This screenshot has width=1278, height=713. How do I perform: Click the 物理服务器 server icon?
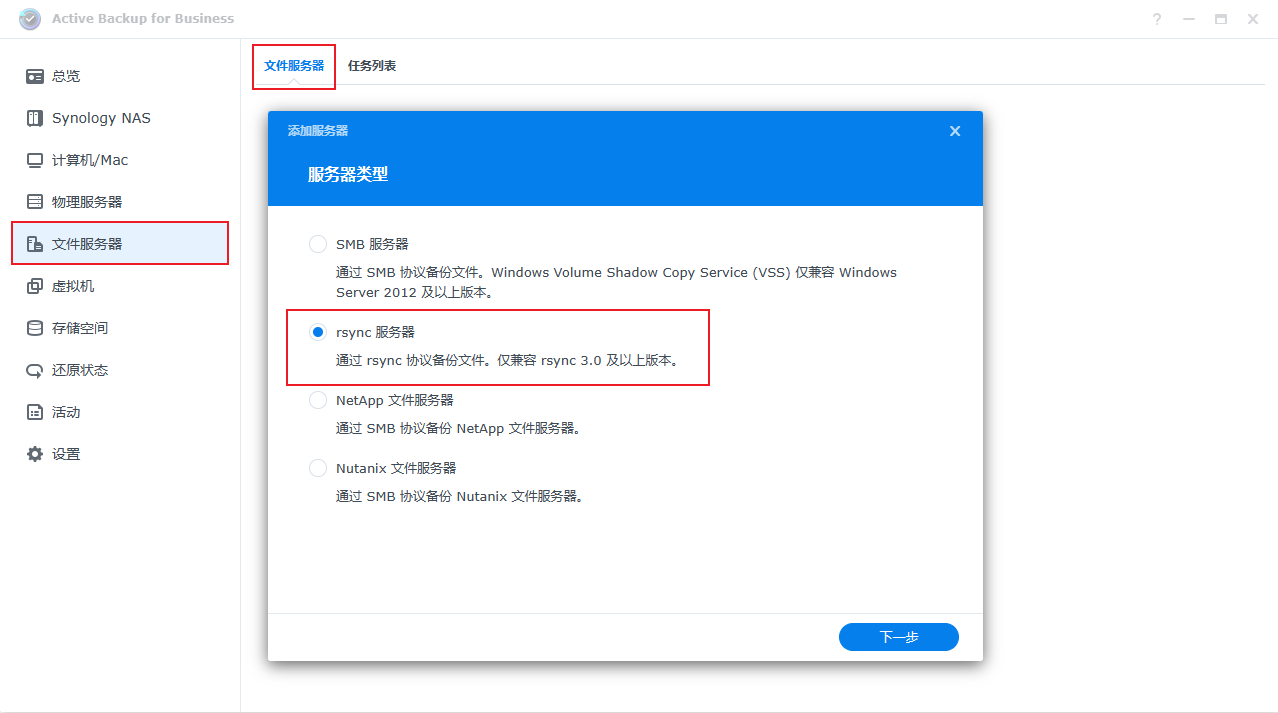(x=35, y=202)
